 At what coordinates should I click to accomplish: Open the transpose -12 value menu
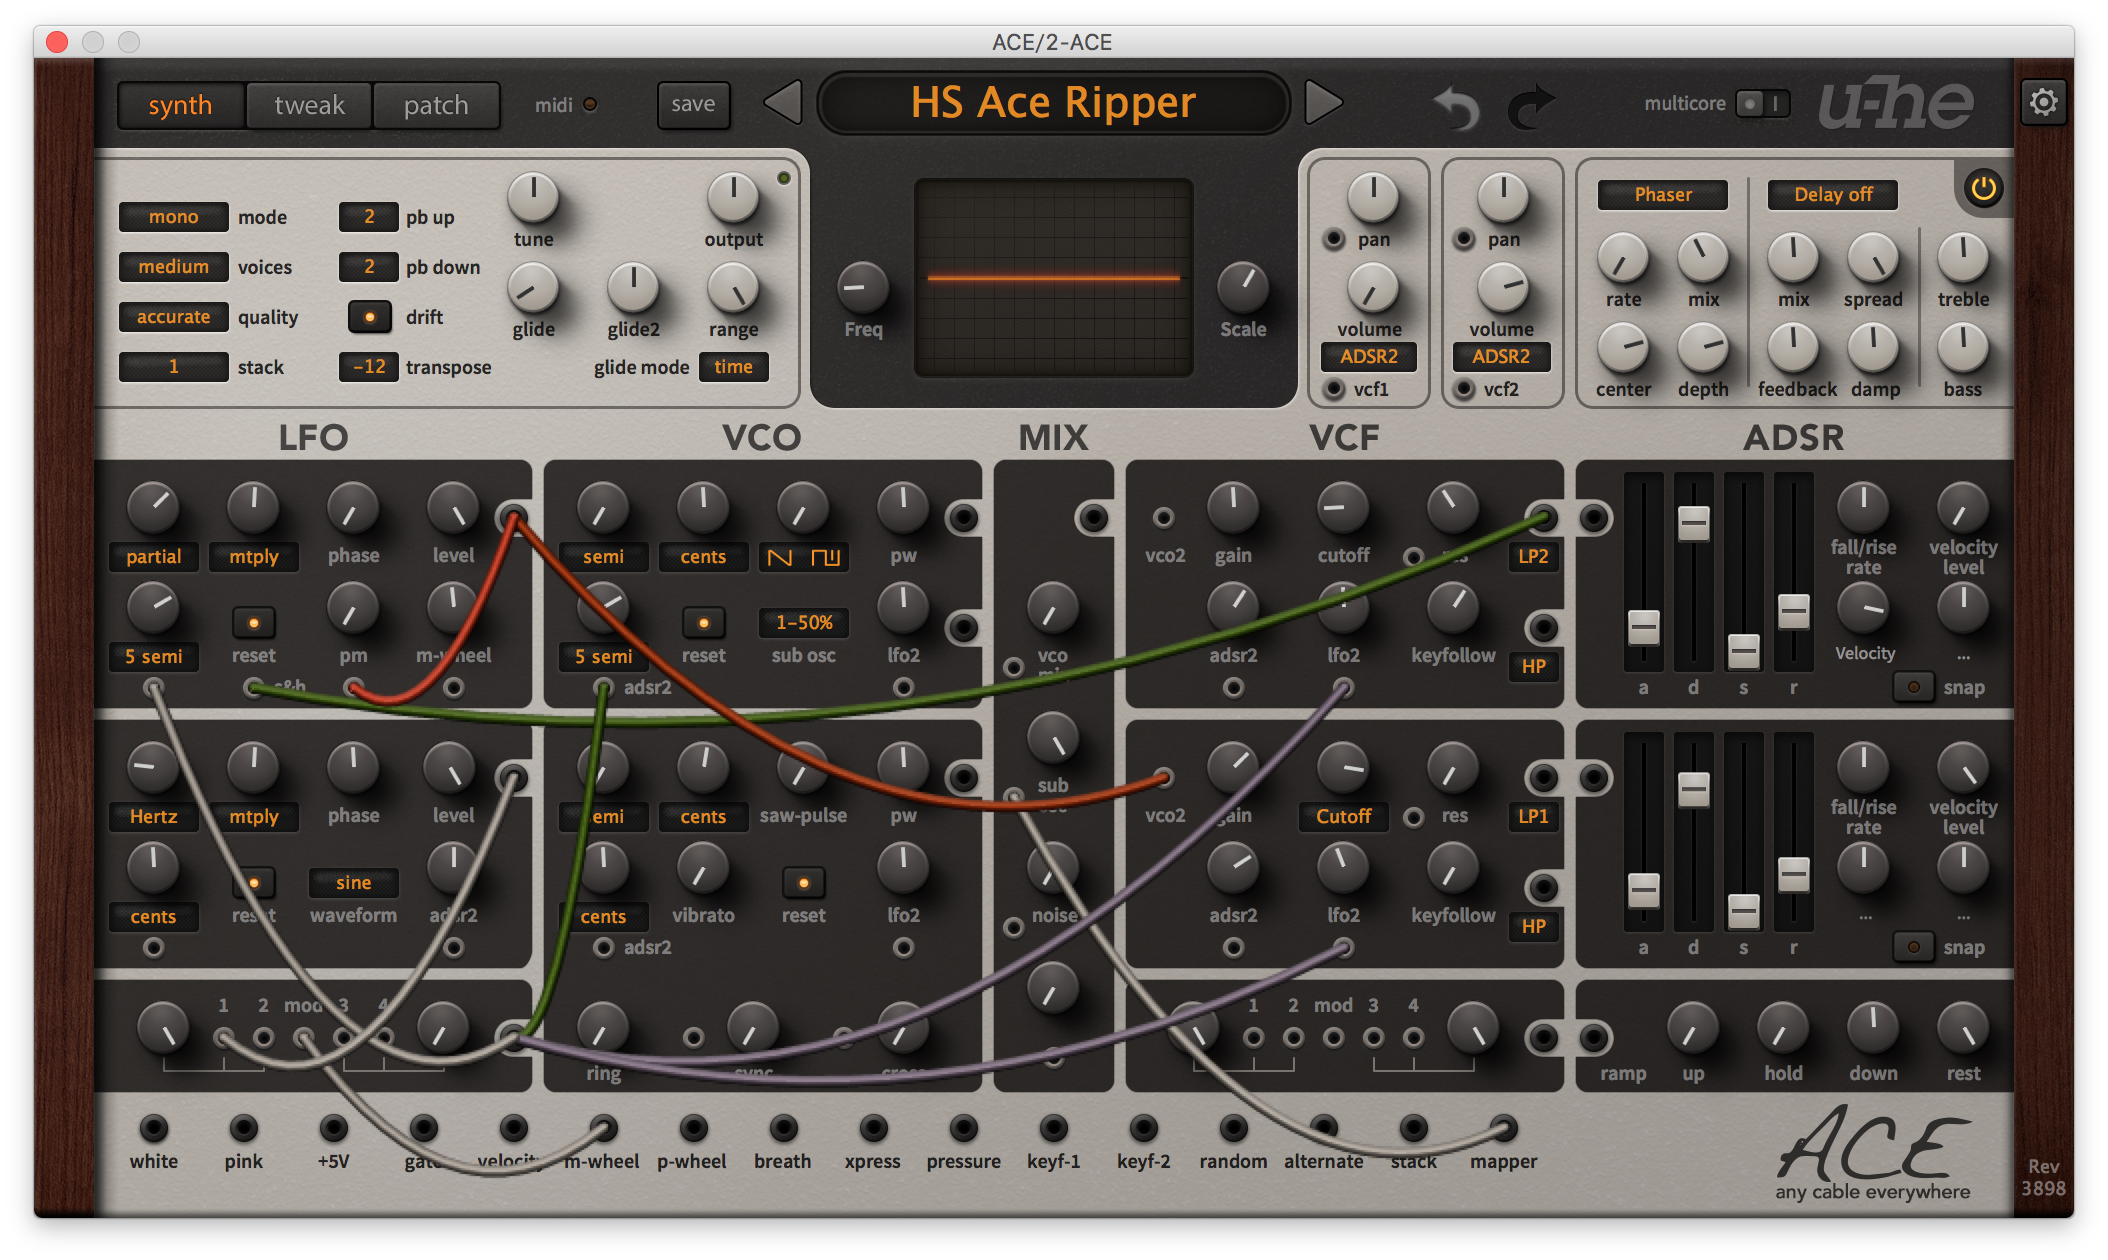click(x=368, y=367)
